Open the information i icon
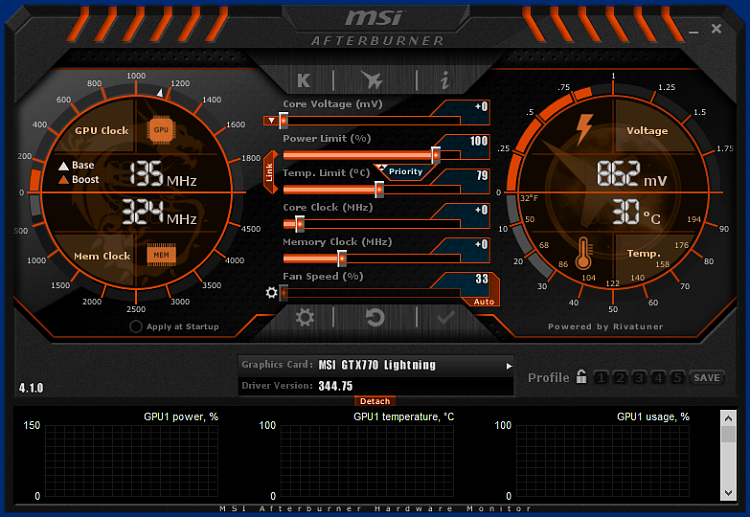Screen dimensions: 750x517 coord(444,80)
